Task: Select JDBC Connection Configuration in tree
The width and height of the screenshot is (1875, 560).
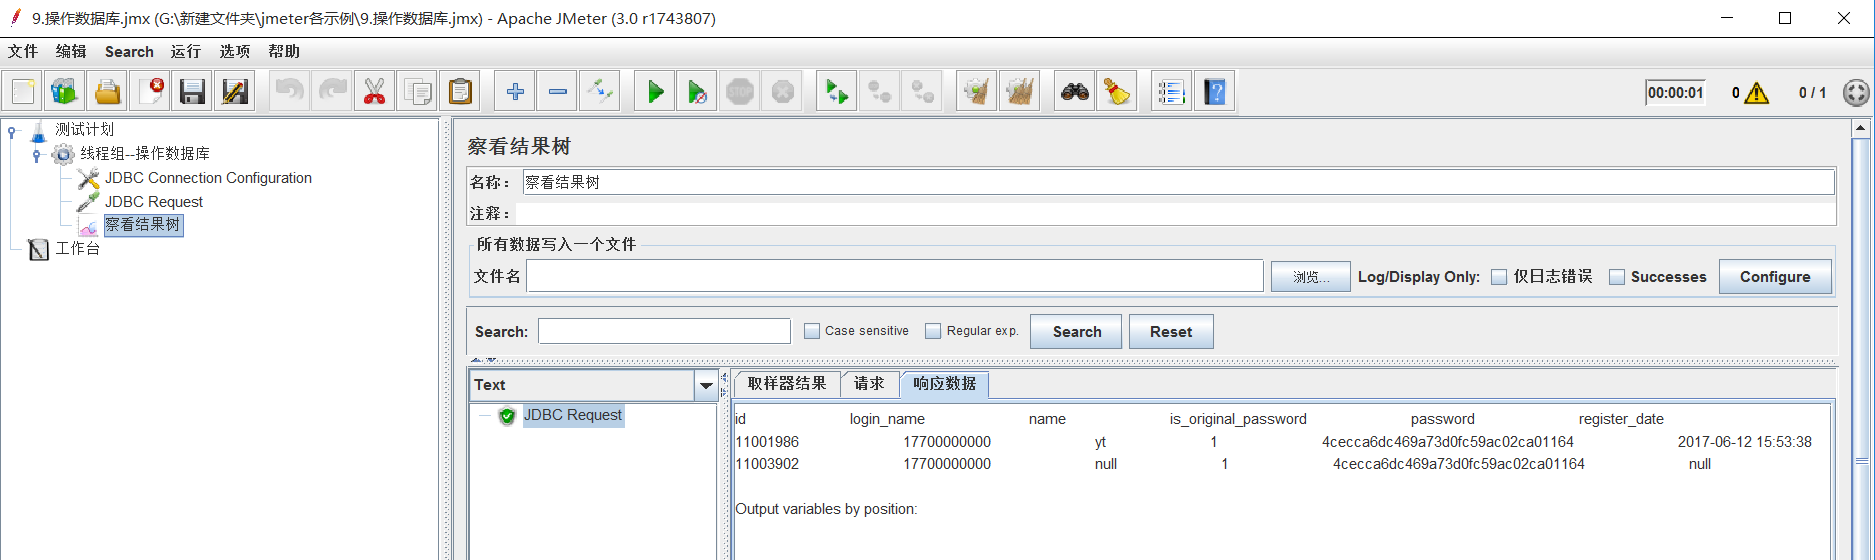Action: 208,178
